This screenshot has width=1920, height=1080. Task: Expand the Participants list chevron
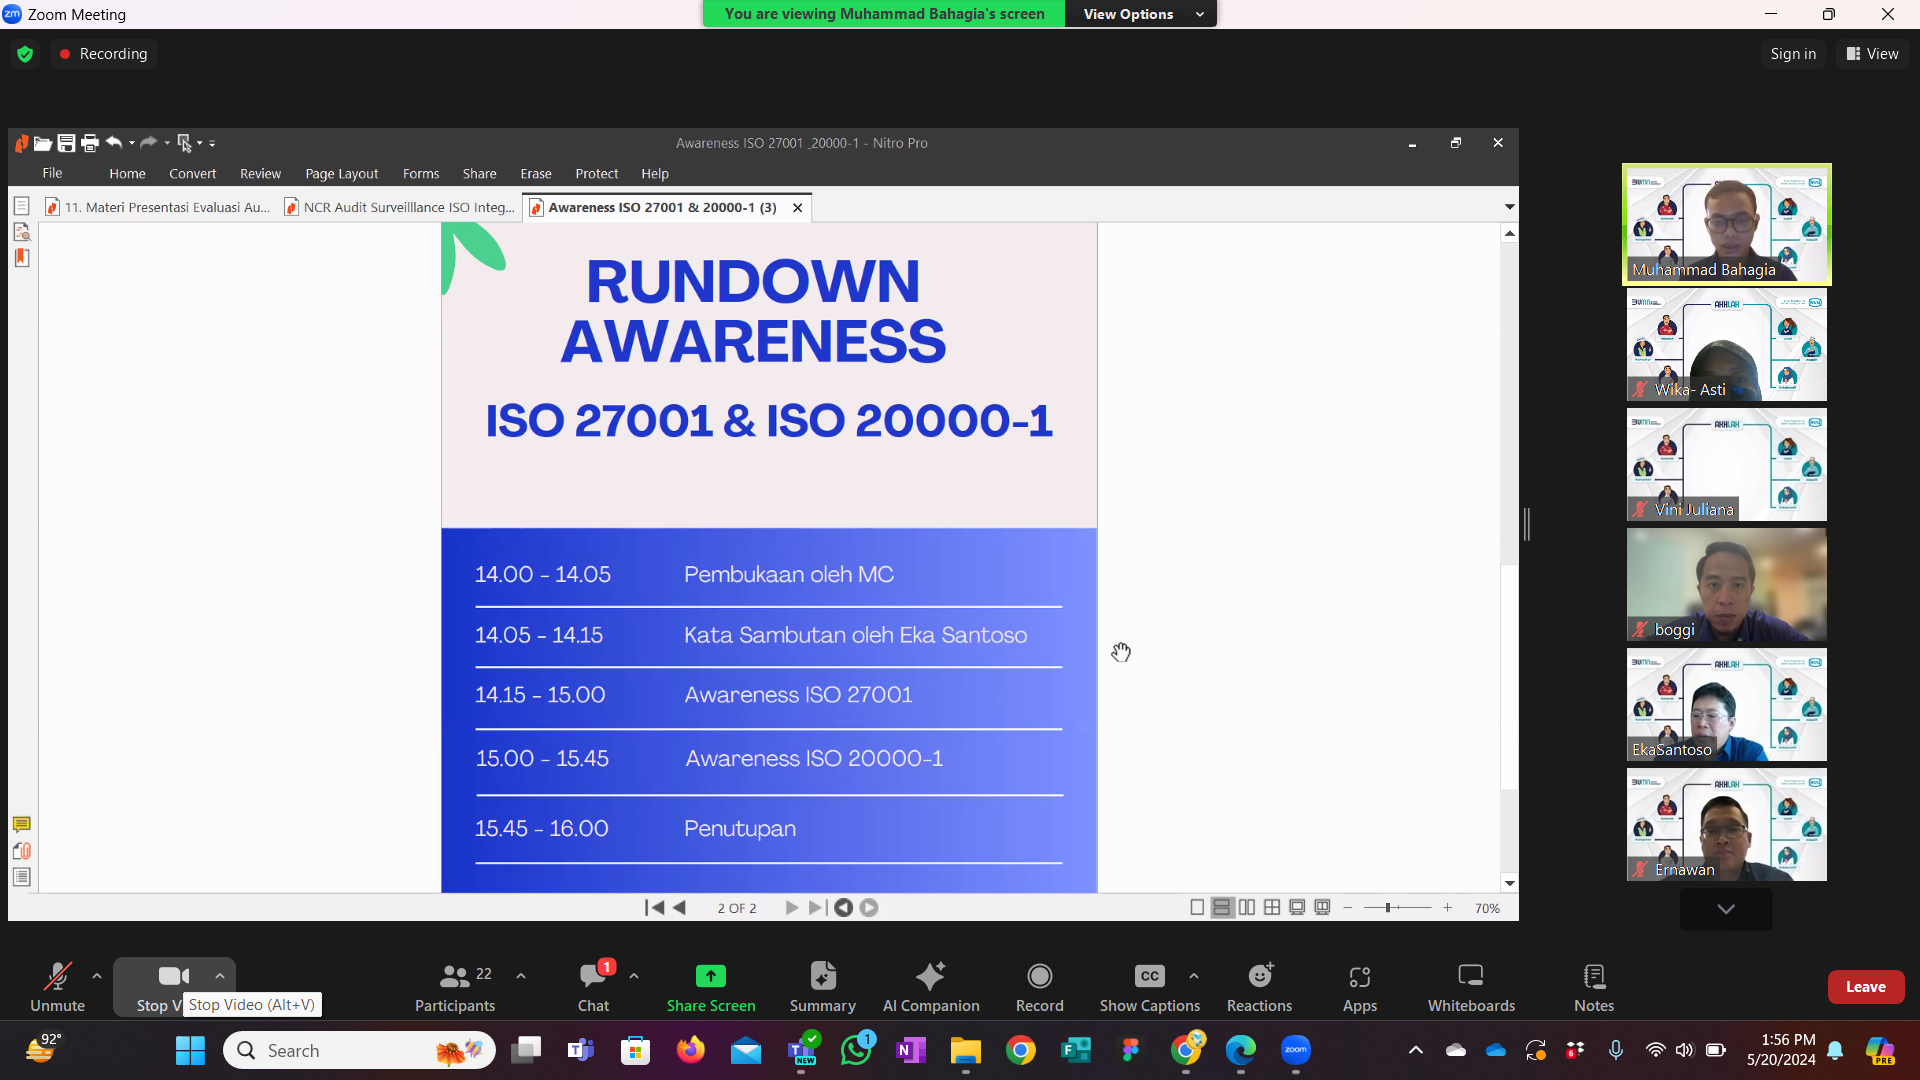[520, 976]
